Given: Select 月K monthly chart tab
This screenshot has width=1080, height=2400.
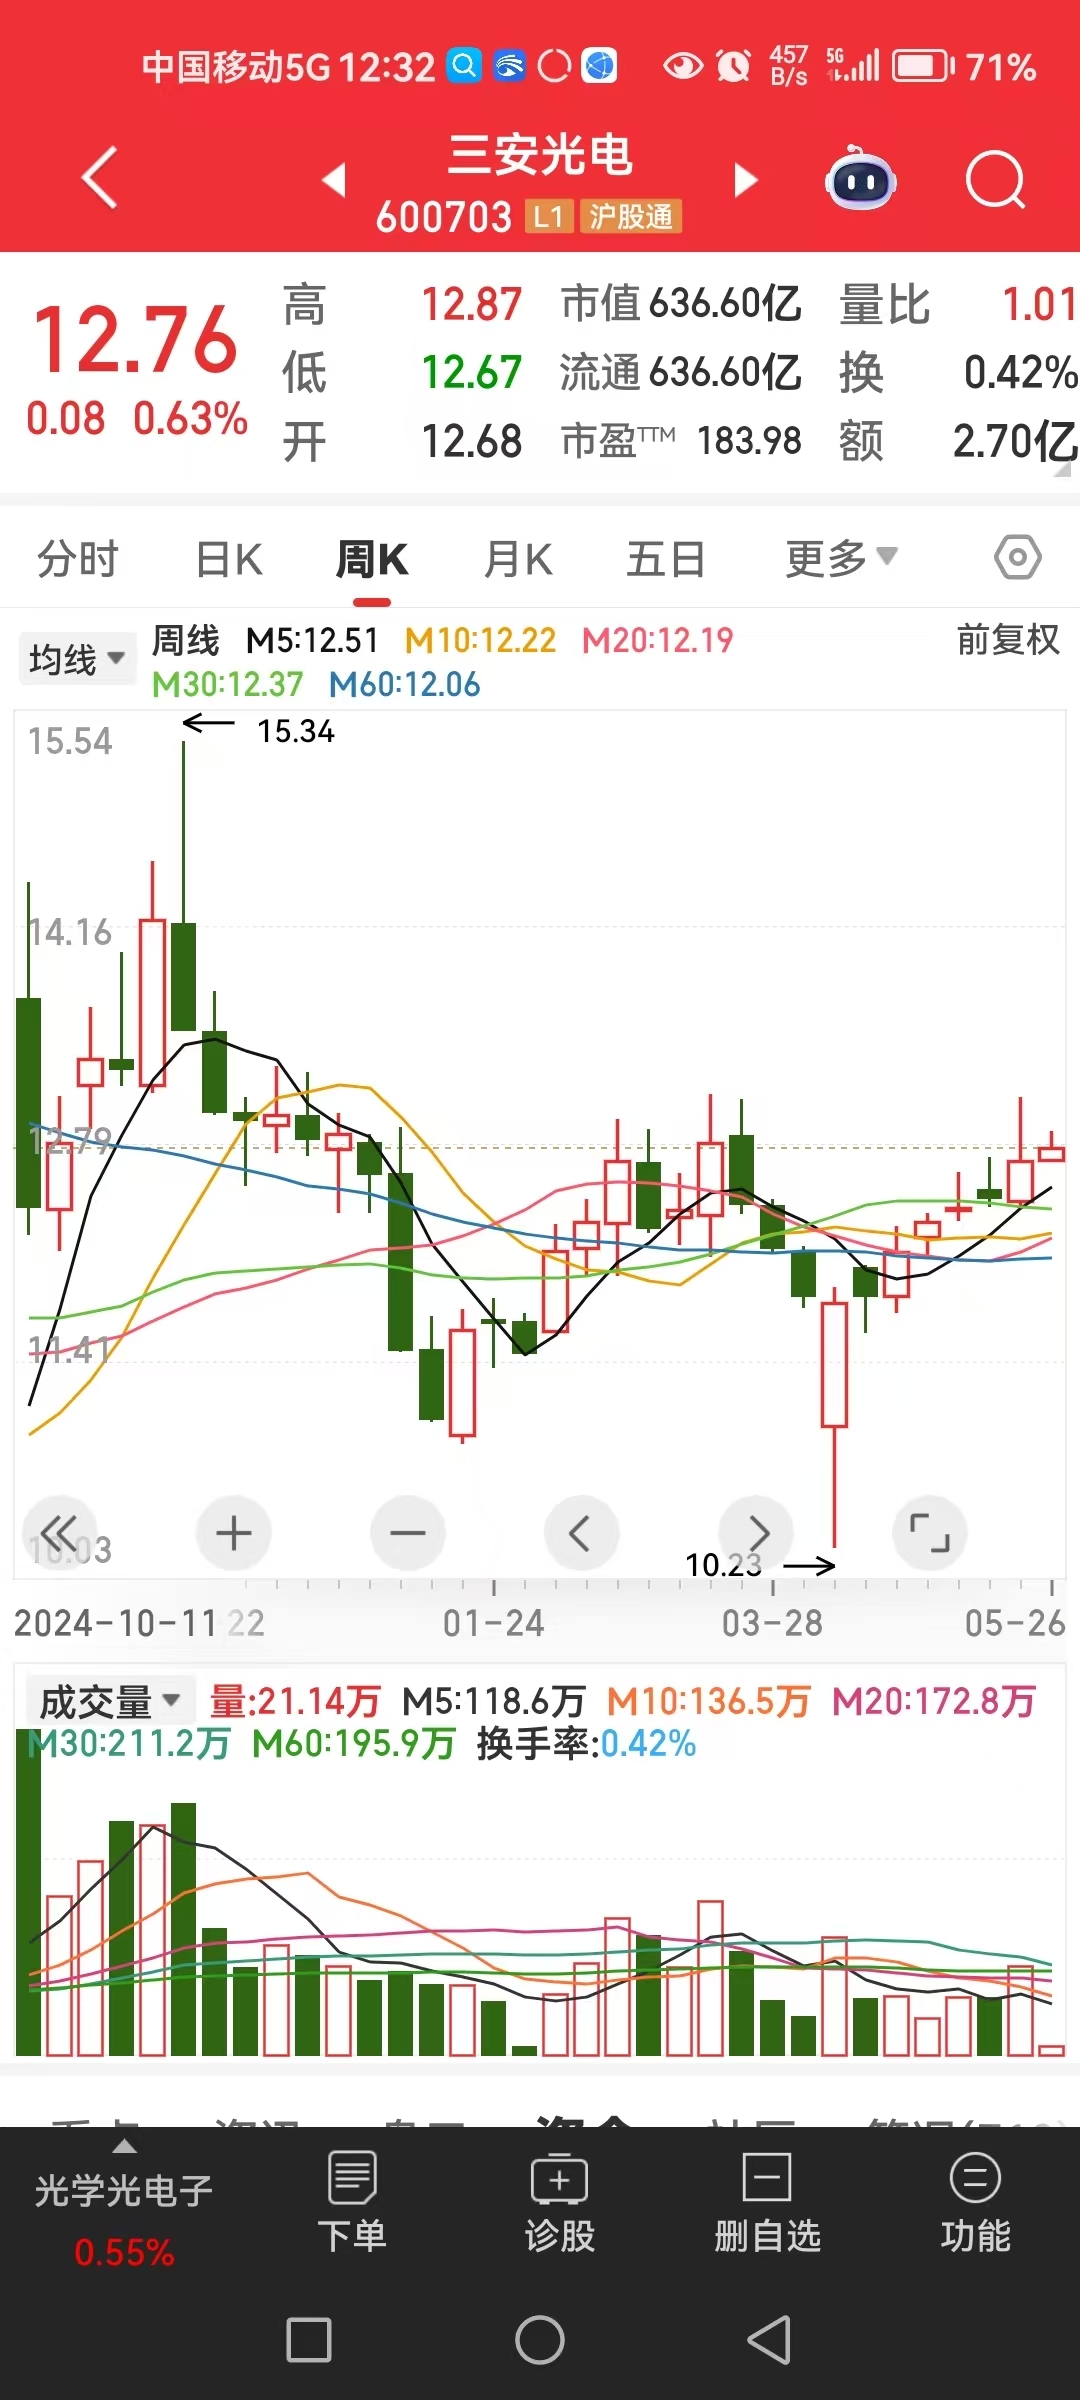Looking at the screenshot, I should 518,559.
